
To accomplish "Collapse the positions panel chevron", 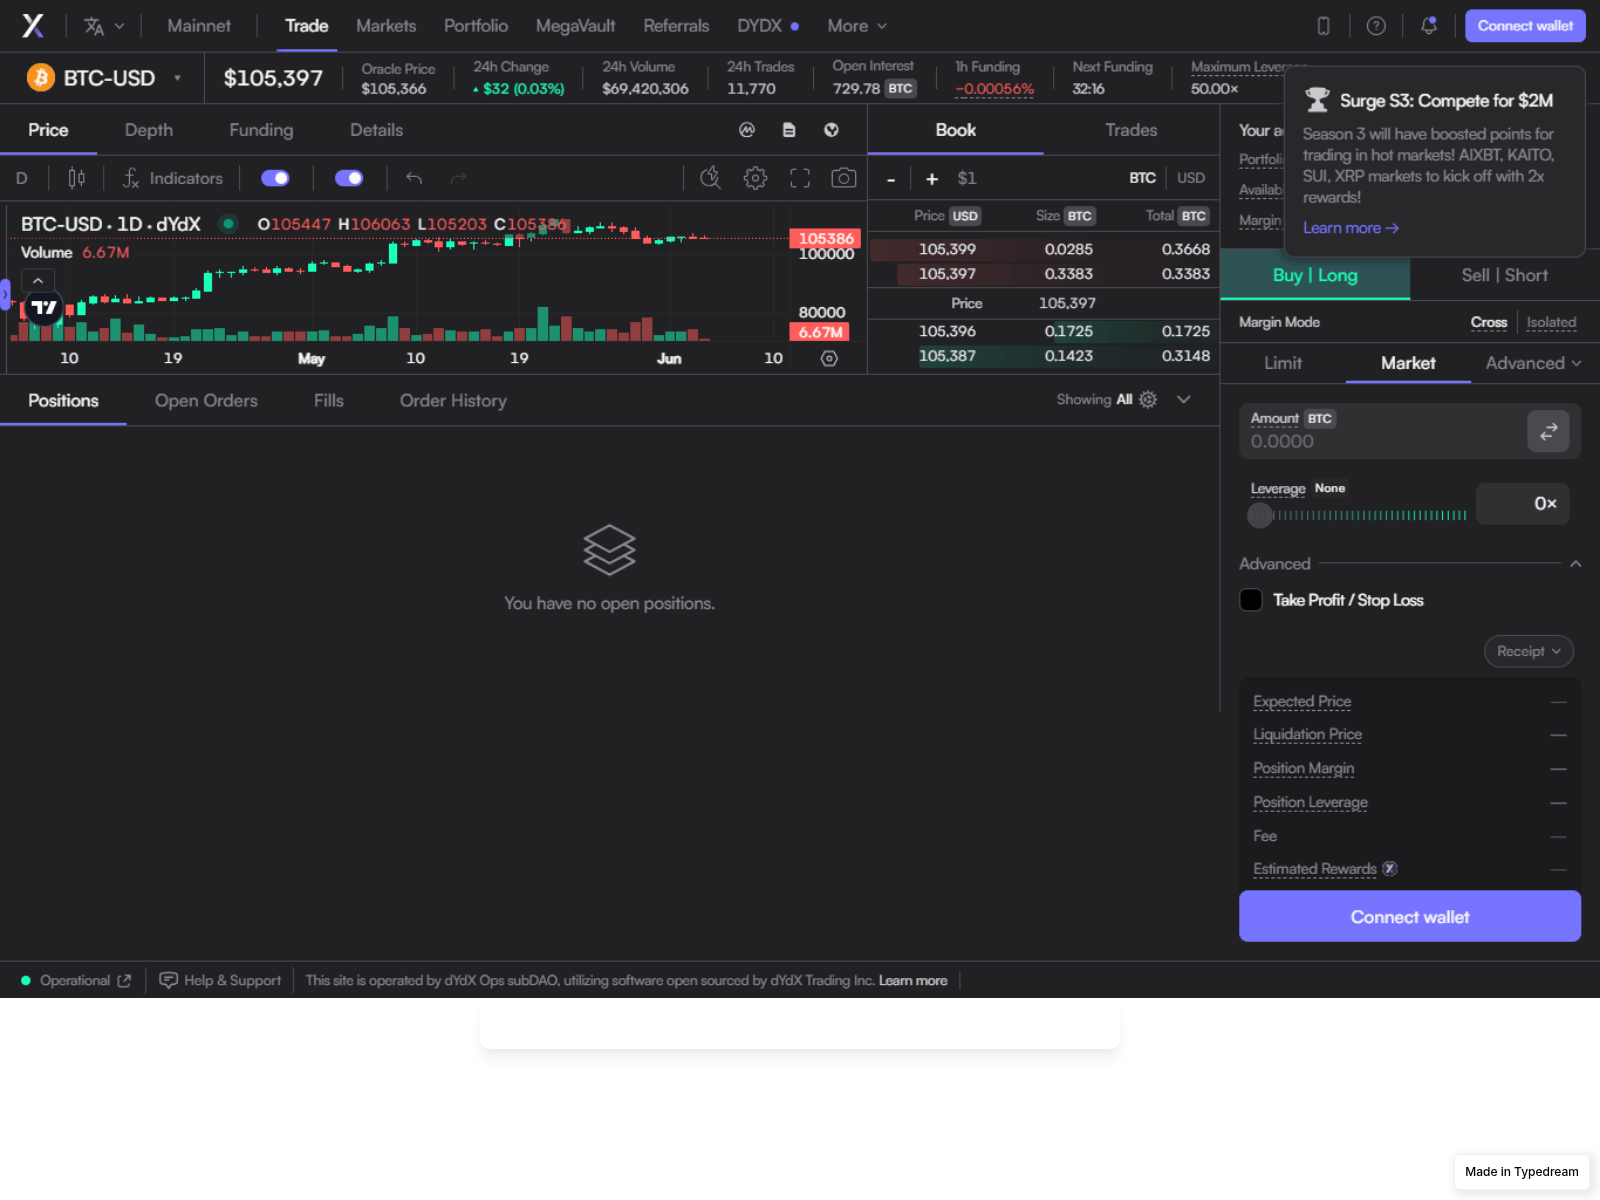I will pos(1184,399).
